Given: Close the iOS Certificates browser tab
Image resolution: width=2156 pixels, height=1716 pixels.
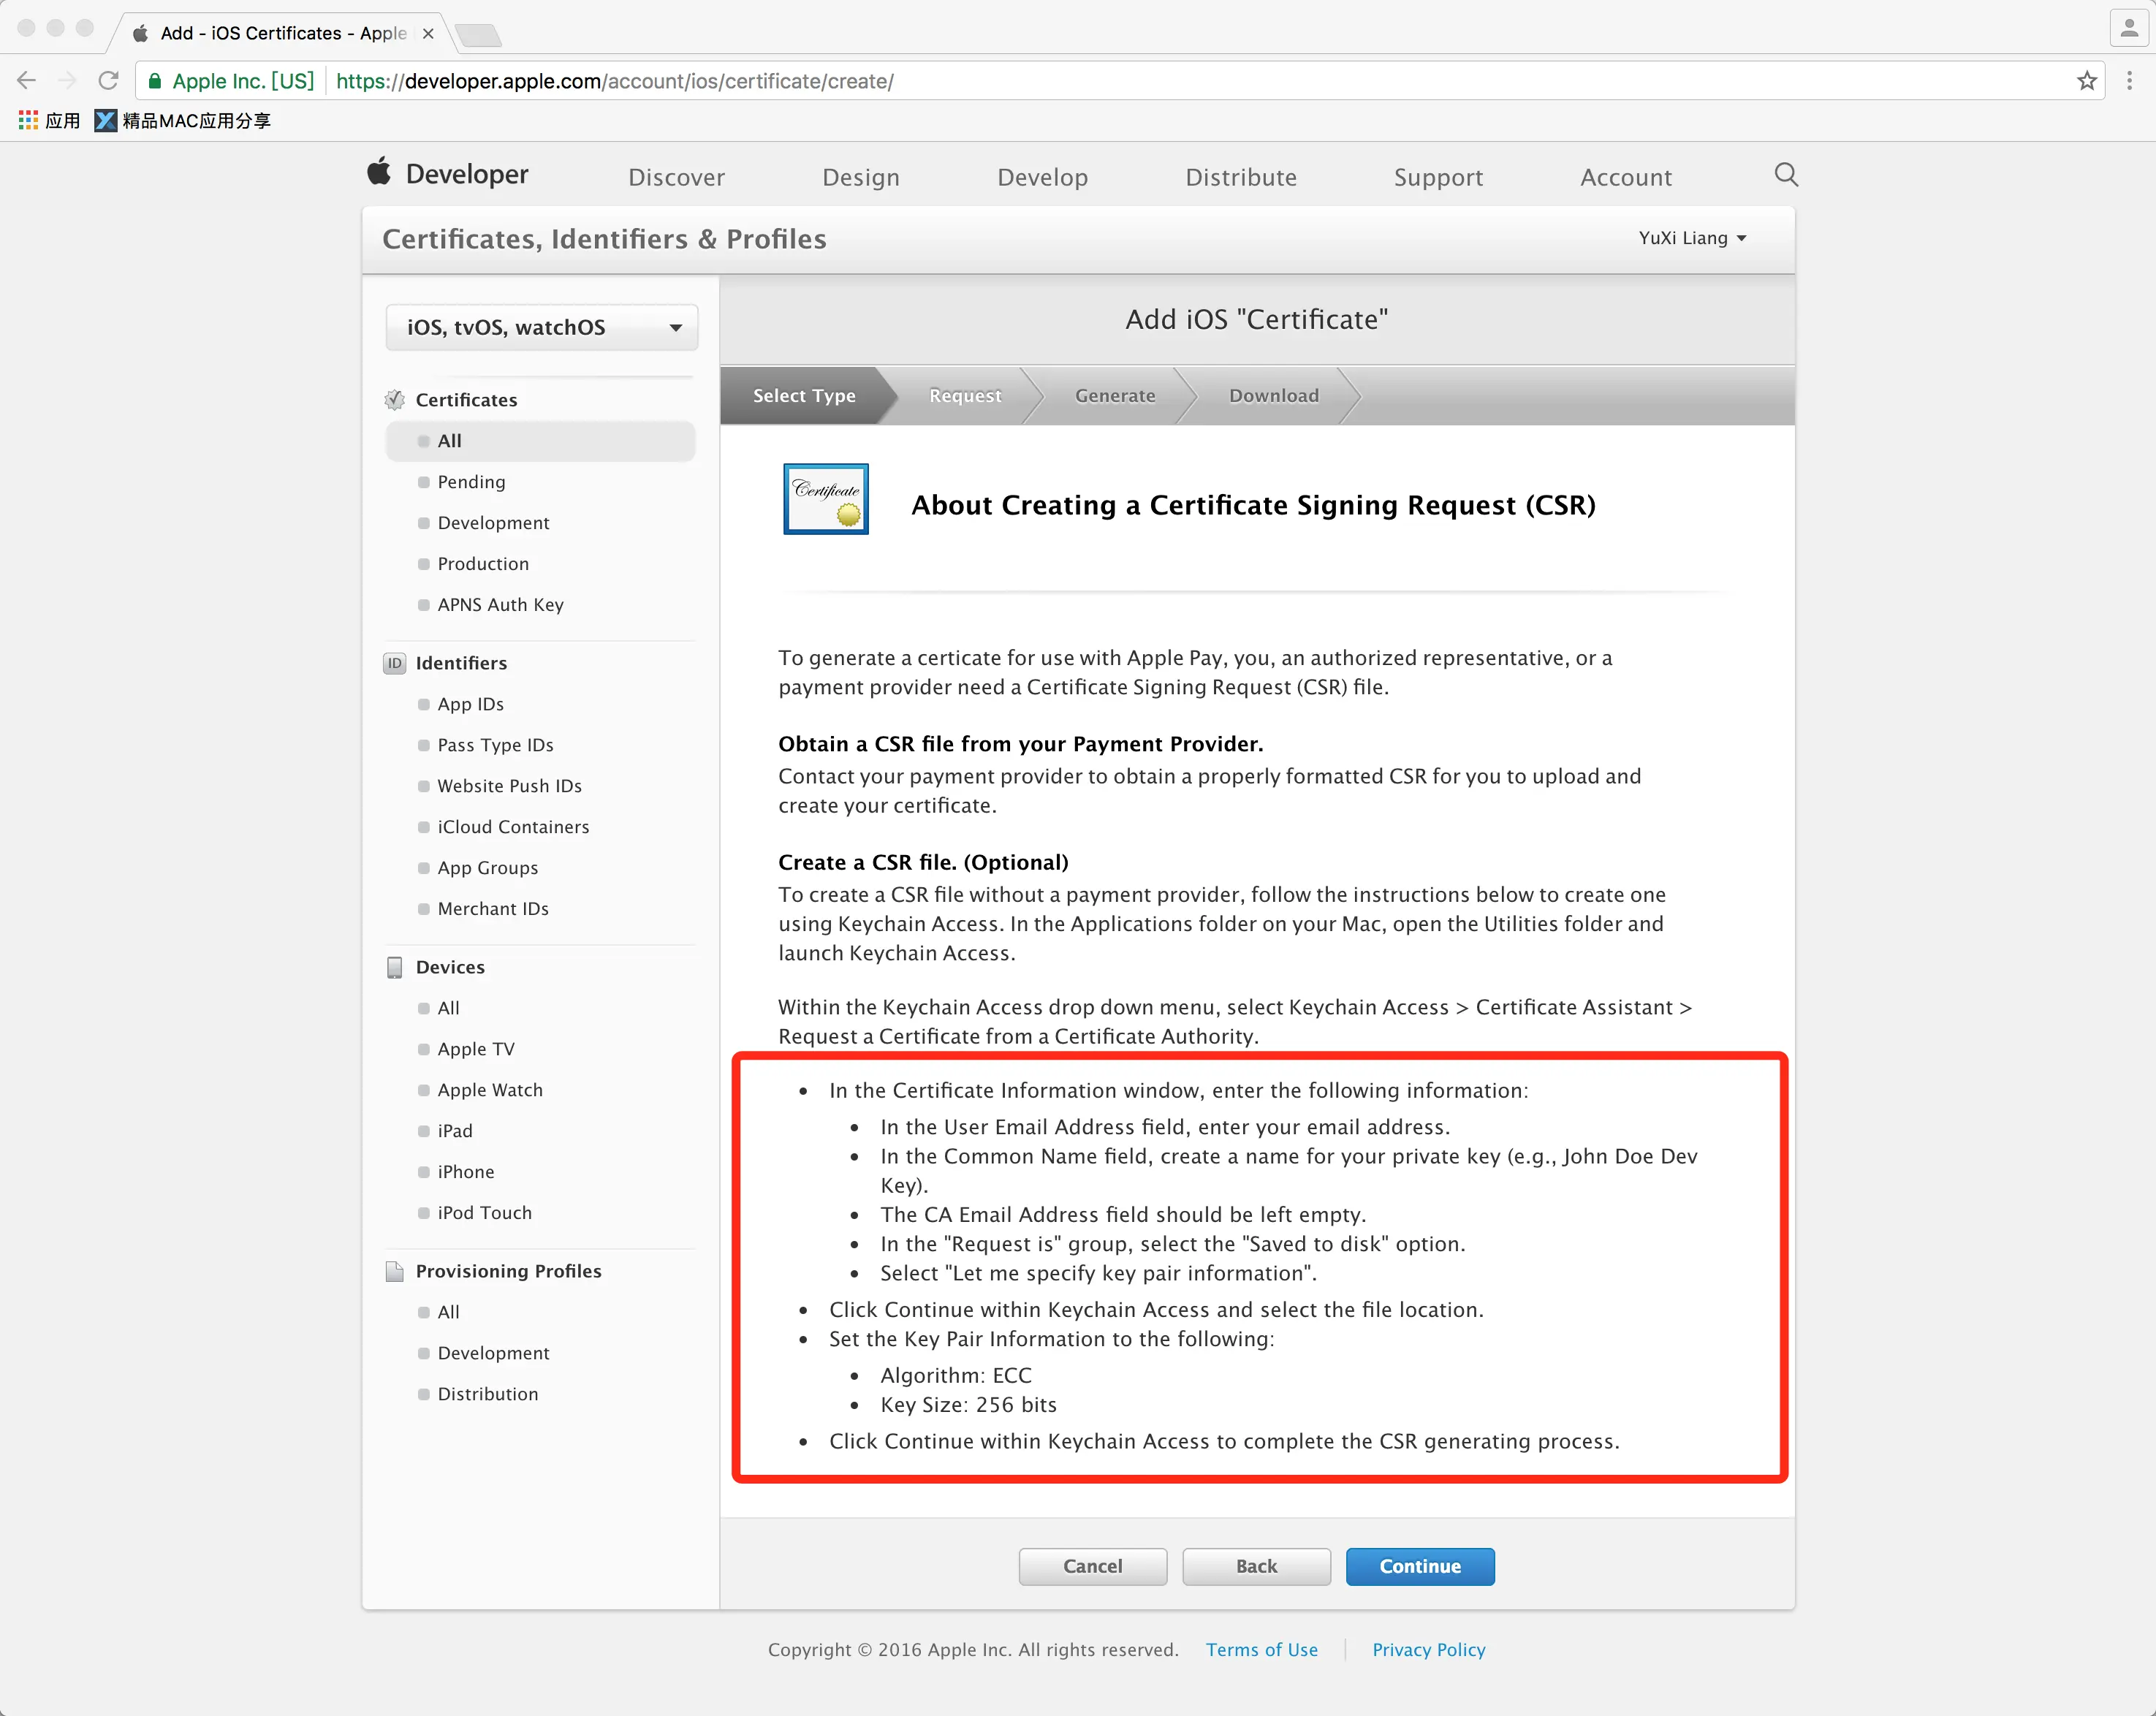Looking at the screenshot, I should (428, 33).
